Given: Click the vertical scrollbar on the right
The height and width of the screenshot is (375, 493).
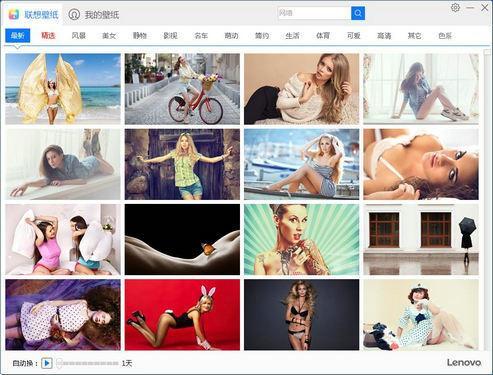Looking at the screenshot, I should 487,200.
